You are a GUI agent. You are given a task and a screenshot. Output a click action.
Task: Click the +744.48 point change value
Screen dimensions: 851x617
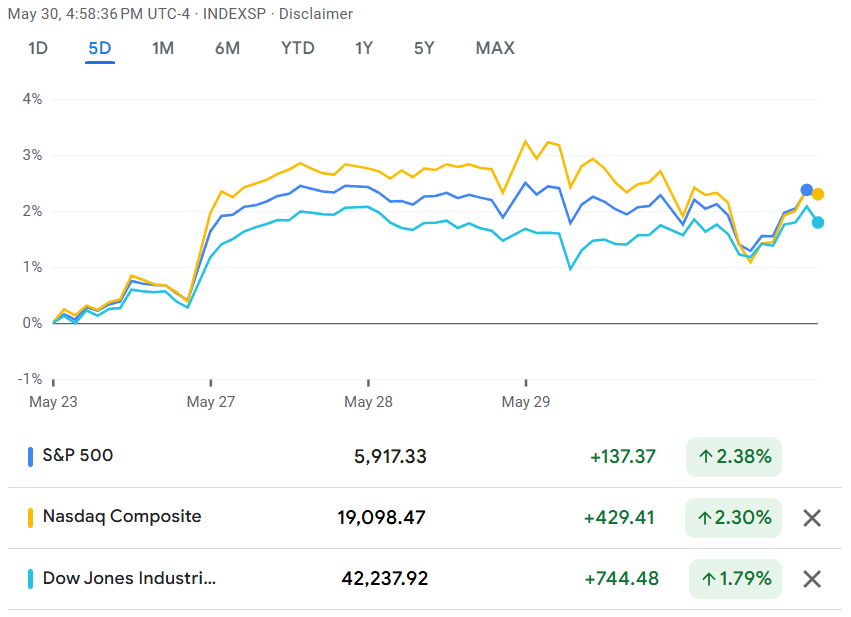coord(621,579)
